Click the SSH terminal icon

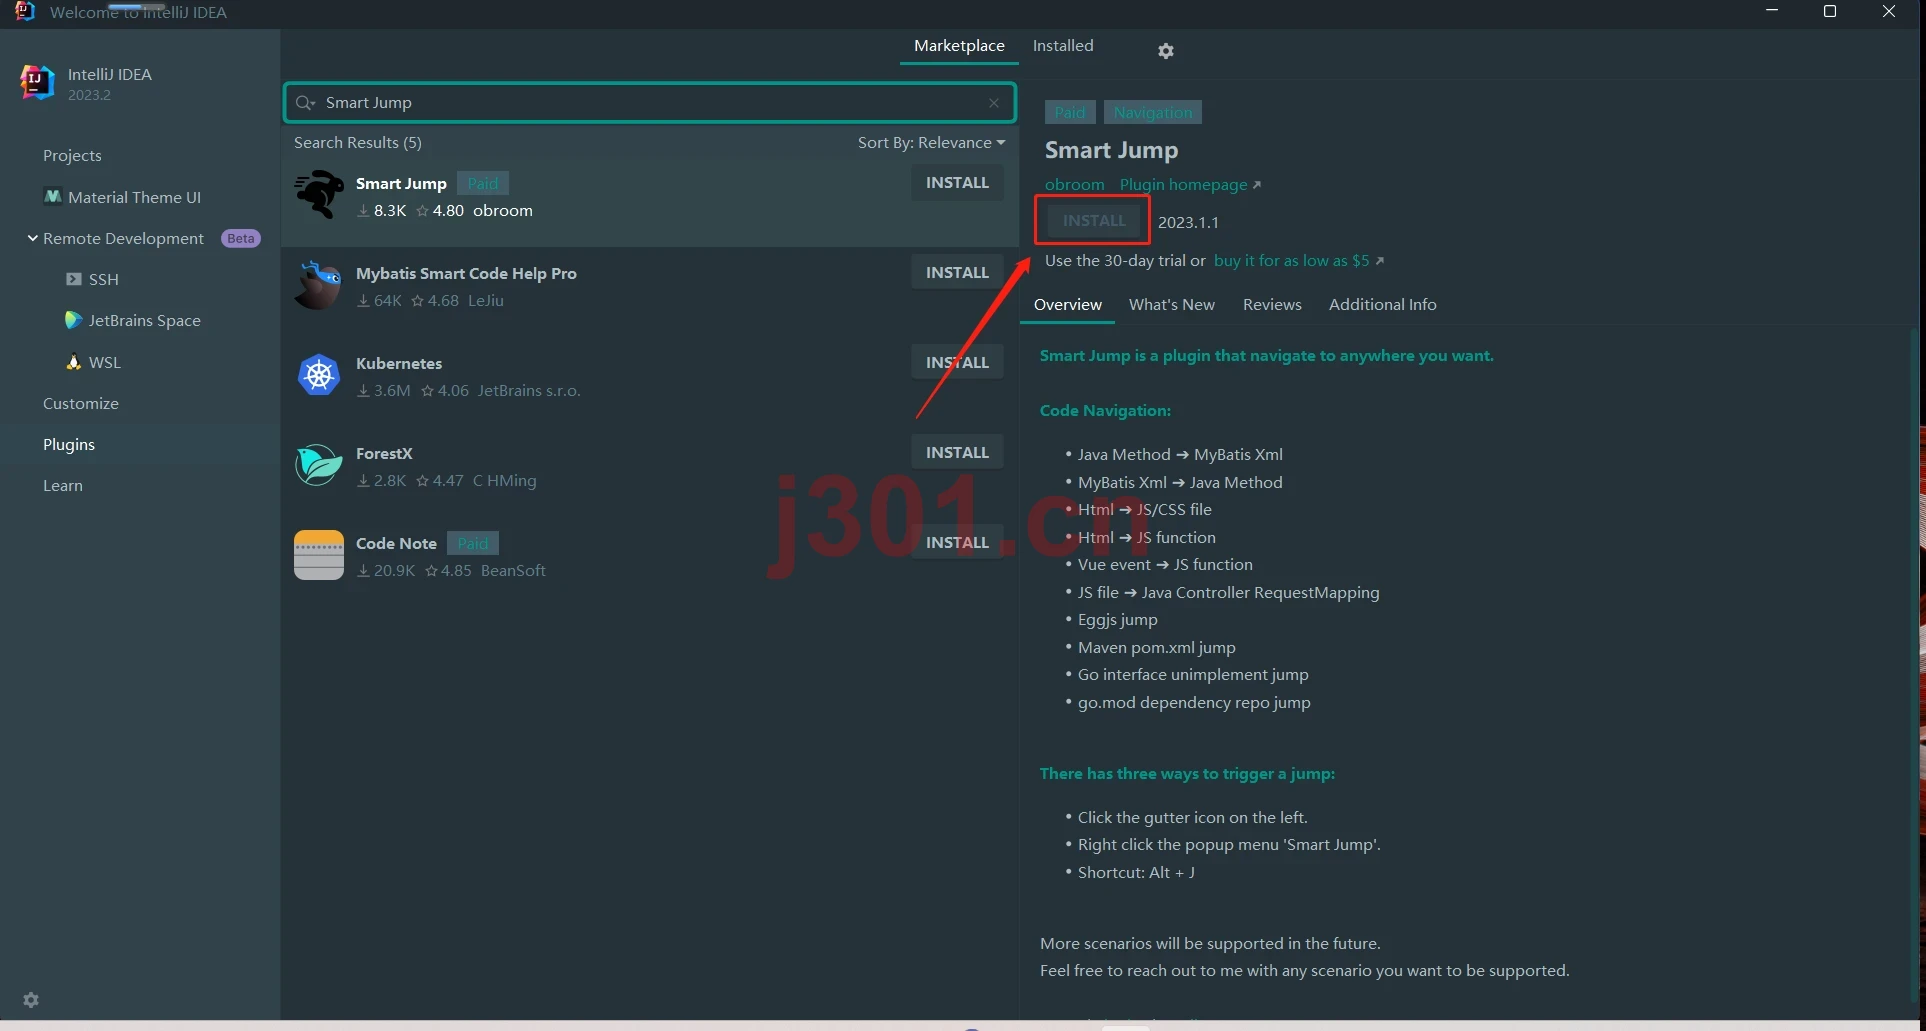pos(74,279)
